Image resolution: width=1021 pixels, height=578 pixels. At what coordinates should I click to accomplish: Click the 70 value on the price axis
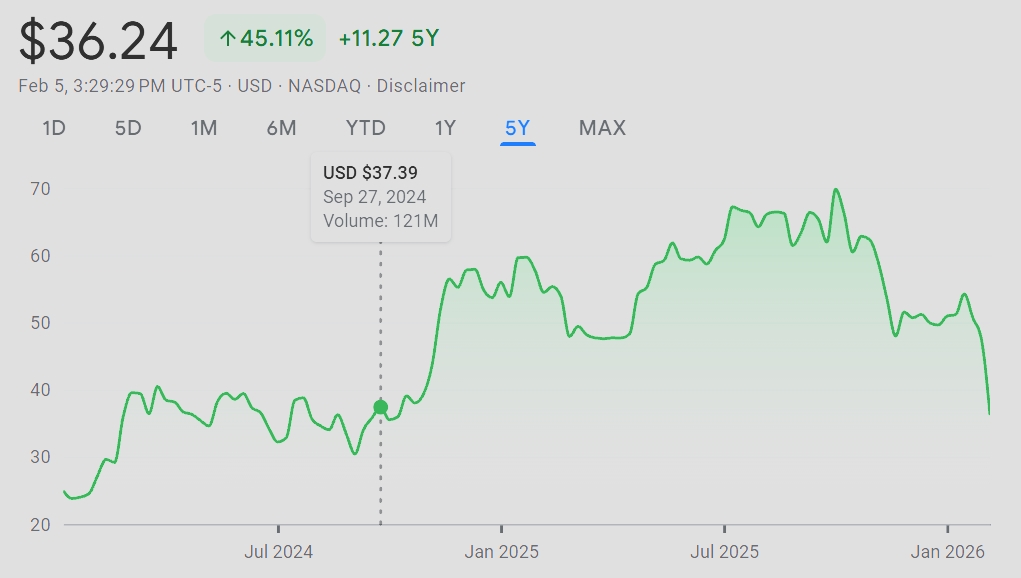click(40, 188)
